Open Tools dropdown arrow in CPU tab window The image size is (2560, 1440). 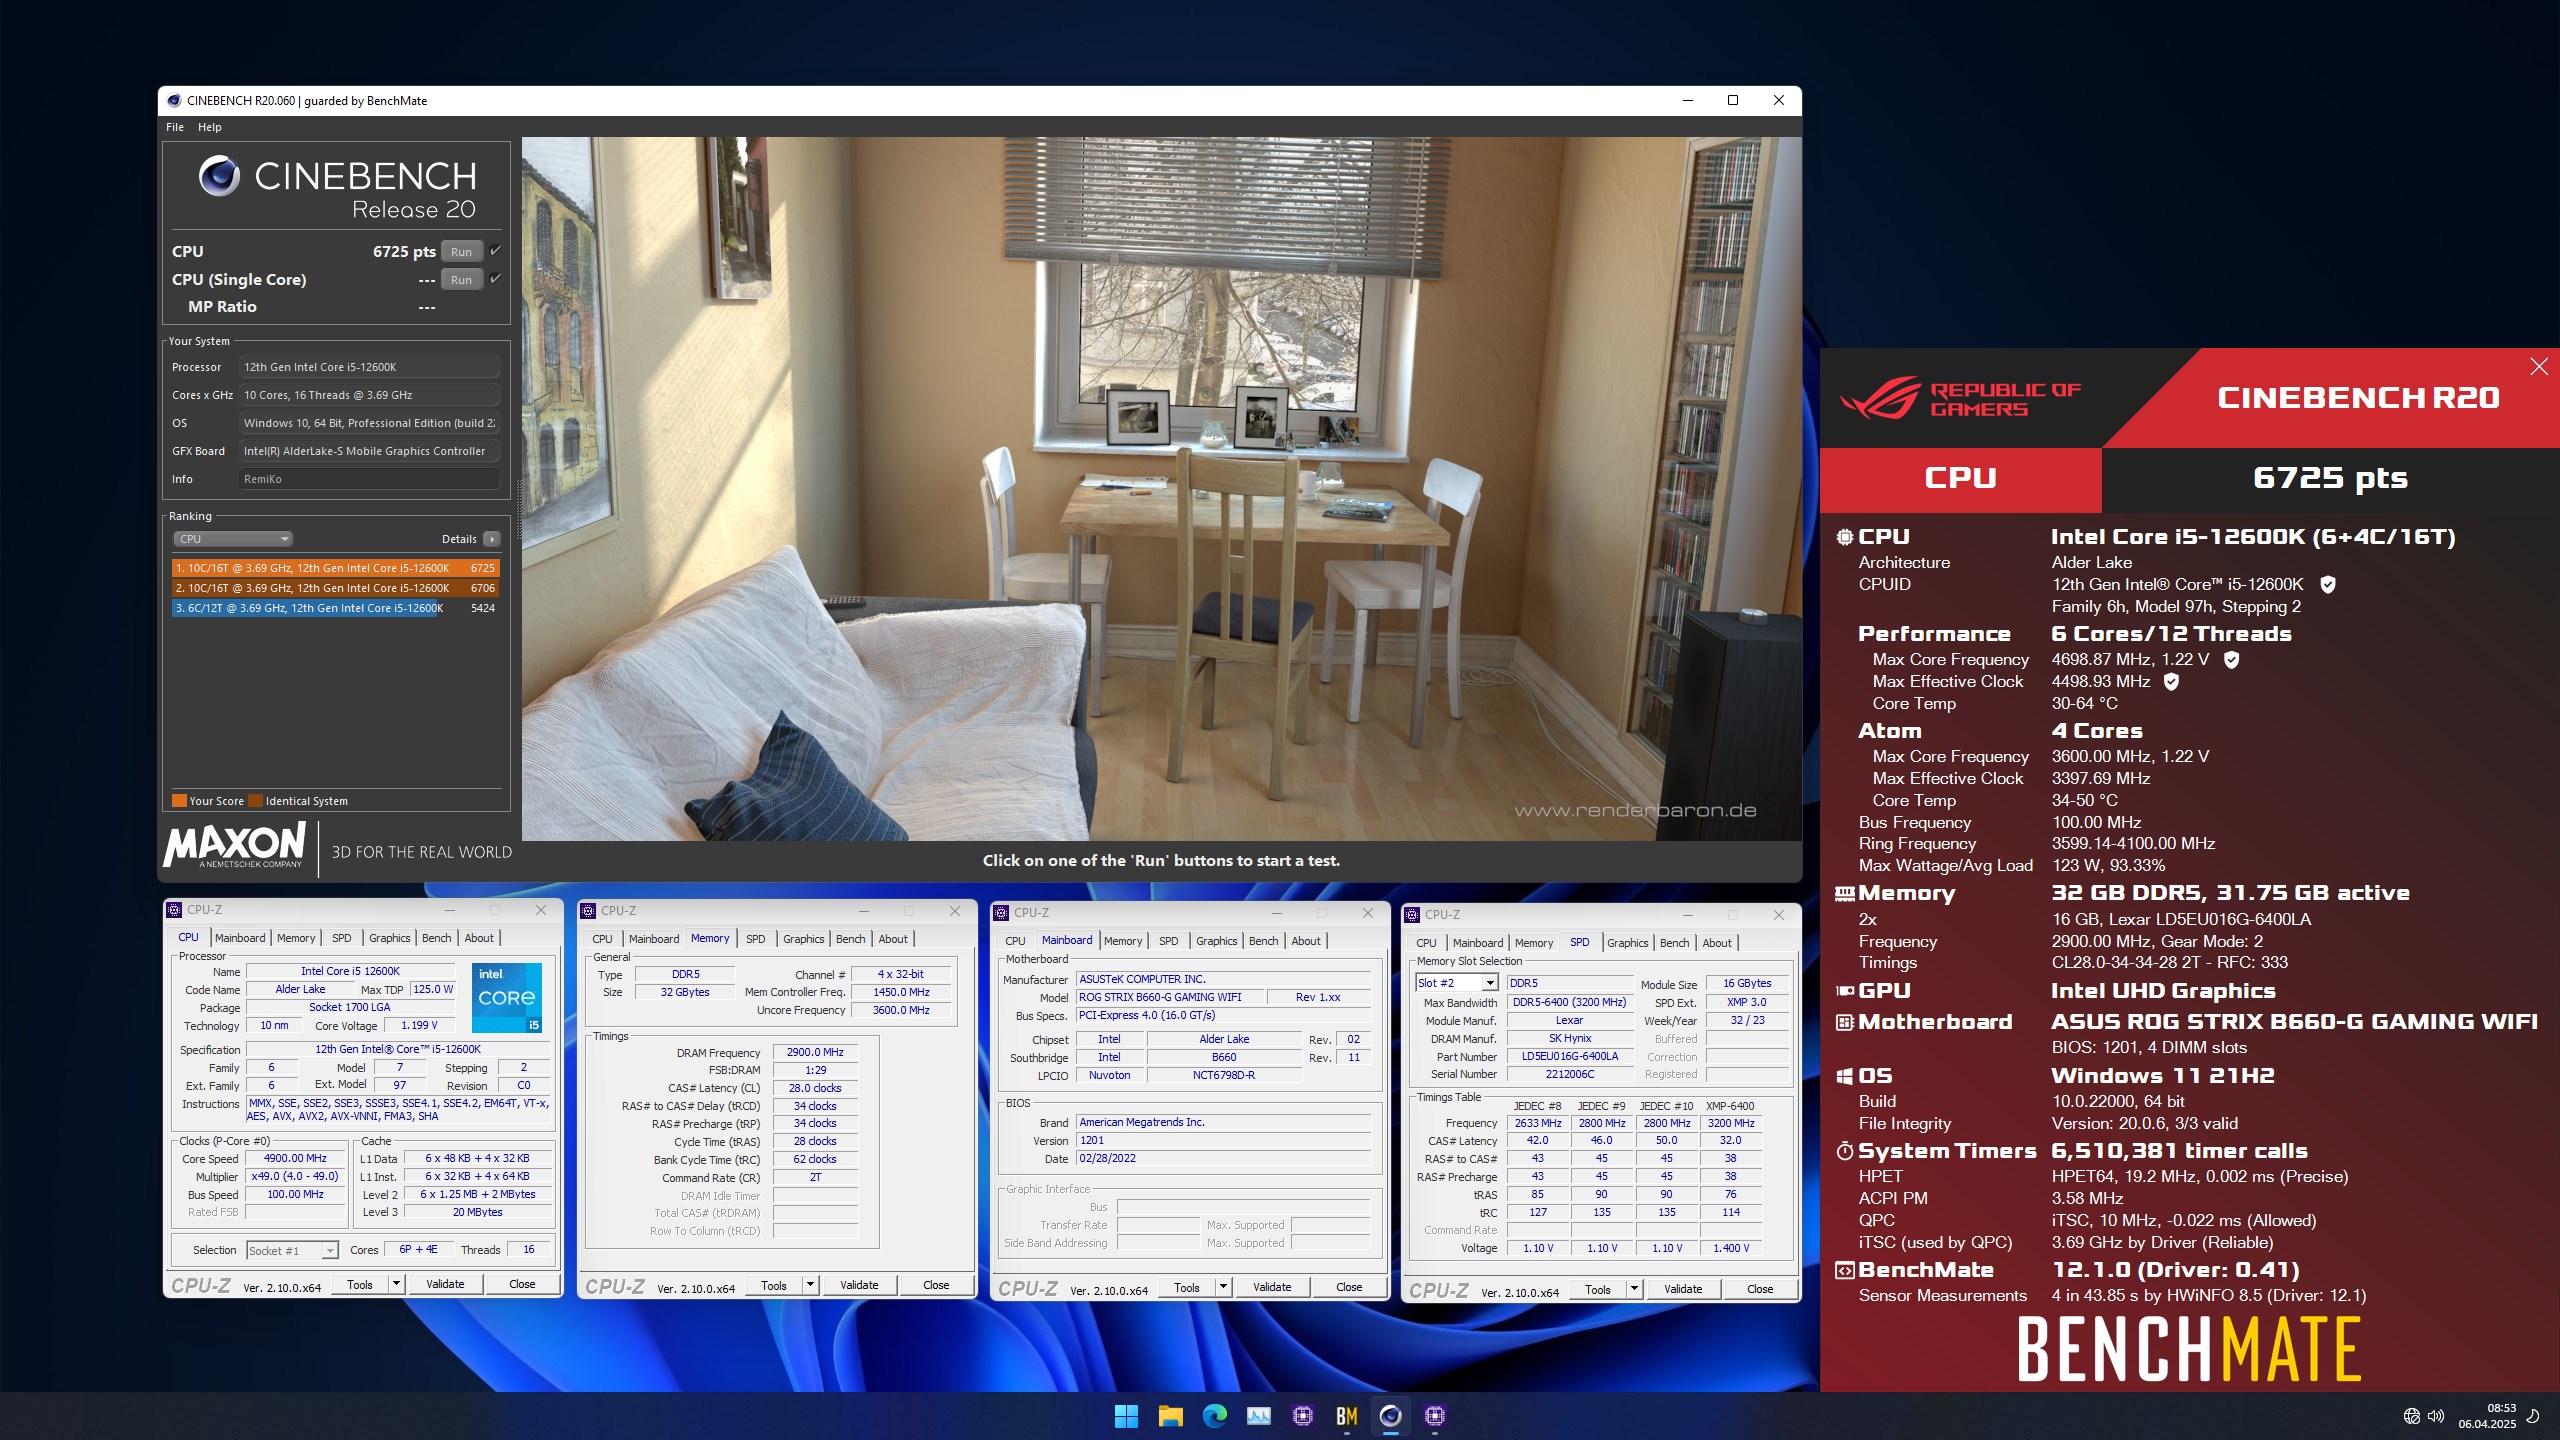(396, 1284)
